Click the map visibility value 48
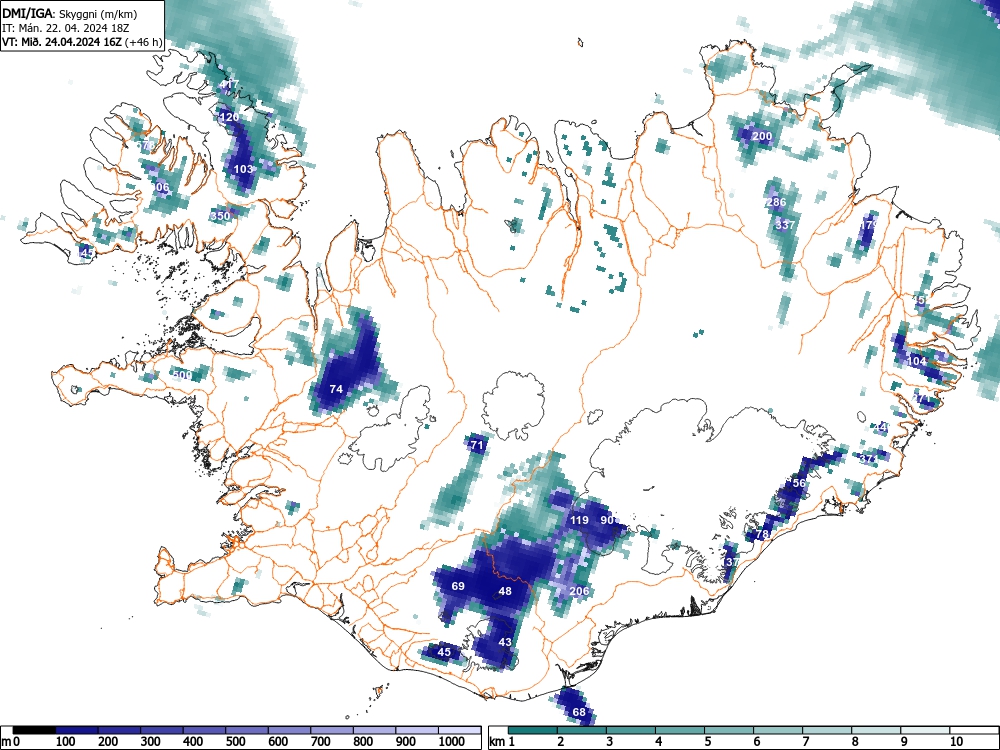 (505, 591)
